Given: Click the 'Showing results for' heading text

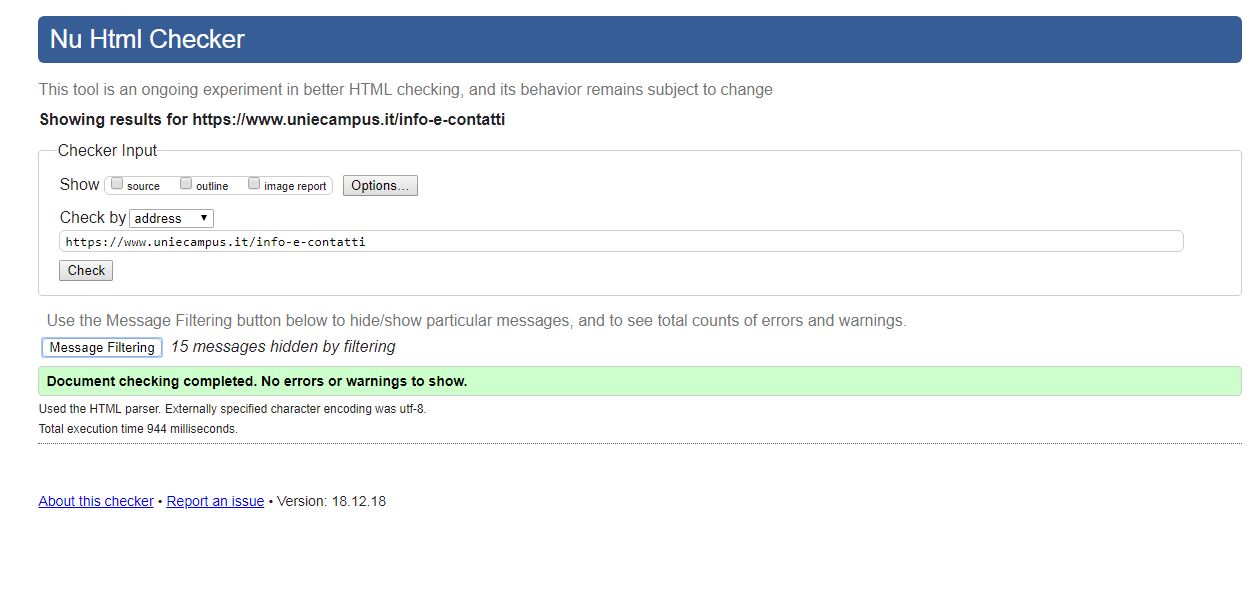Looking at the screenshot, I should tap(272, 120).
